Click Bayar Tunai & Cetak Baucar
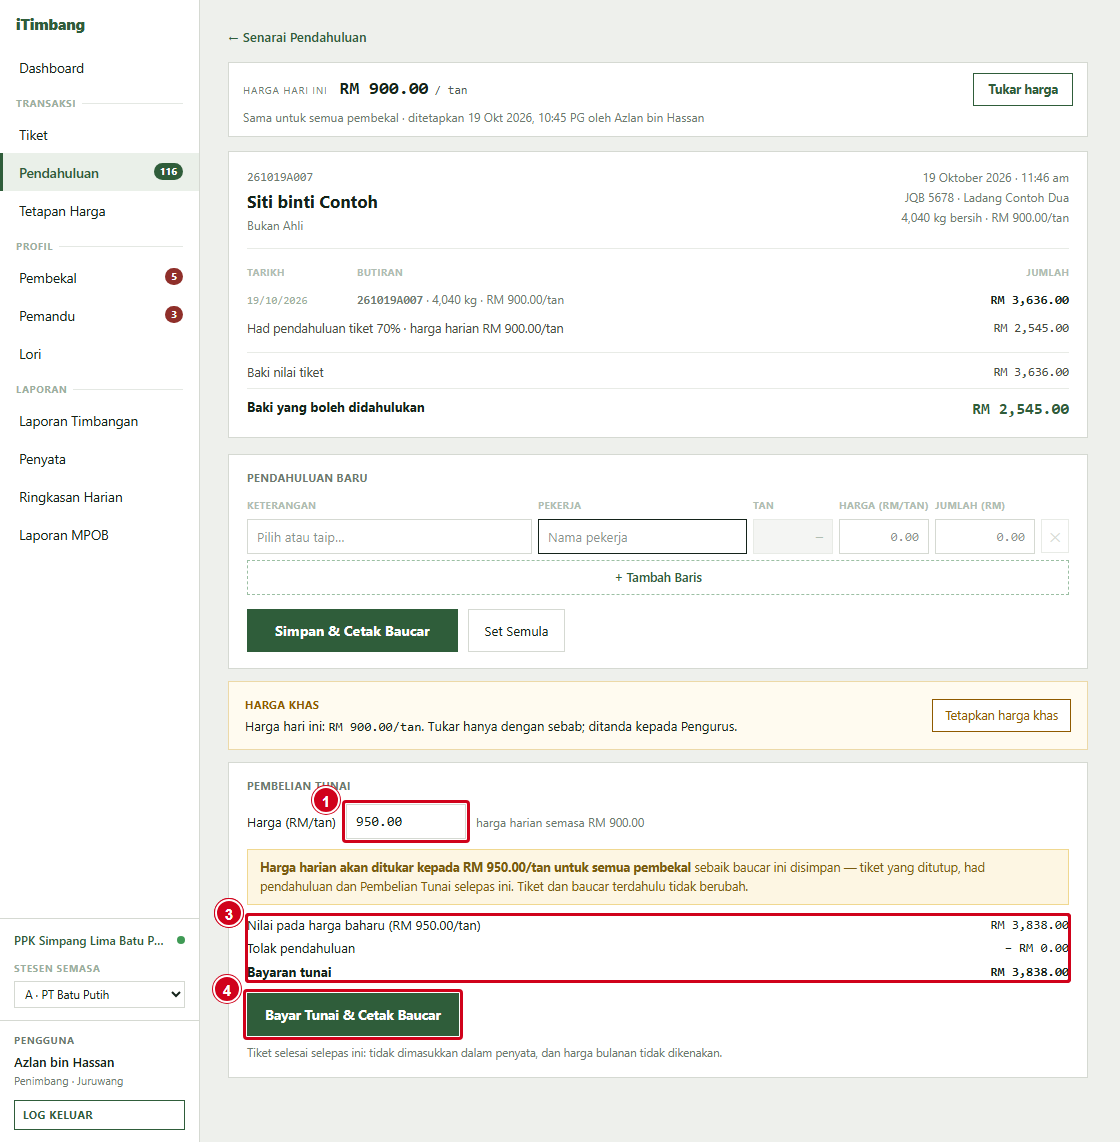1120x1142 pixels. 353,1015
